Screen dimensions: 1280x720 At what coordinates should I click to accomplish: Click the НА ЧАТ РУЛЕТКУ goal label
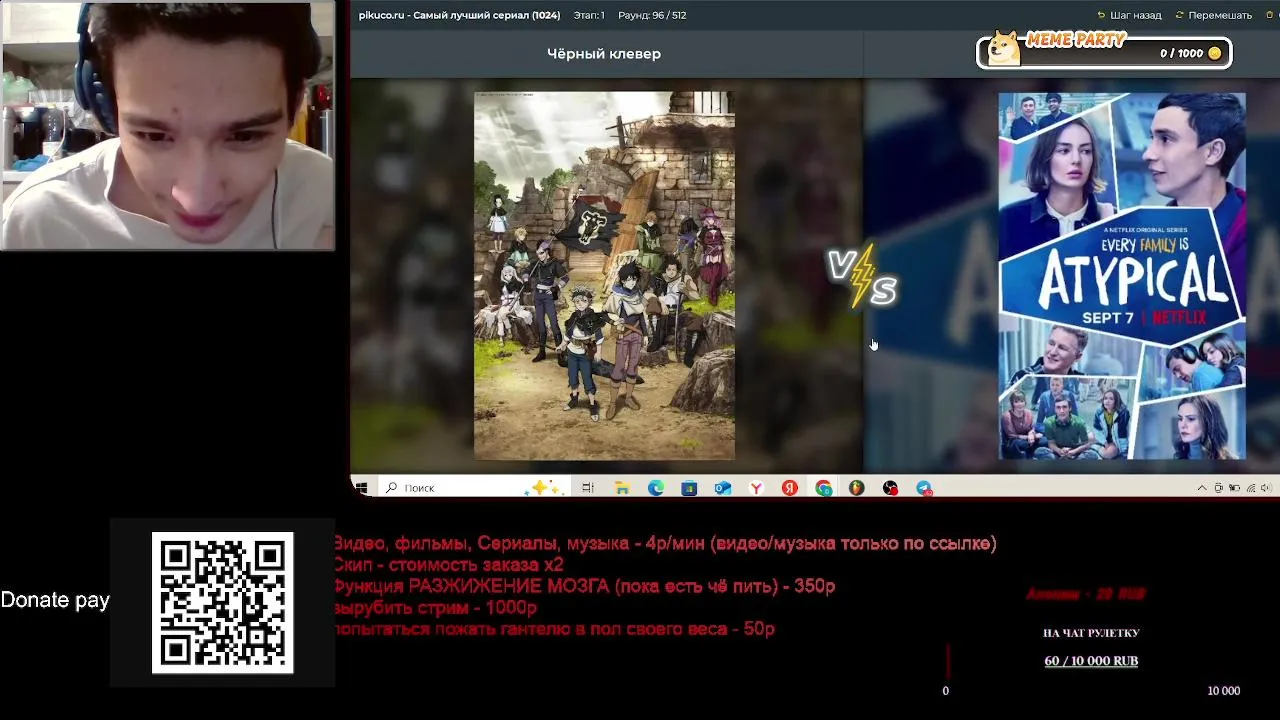click(1091, 633)
